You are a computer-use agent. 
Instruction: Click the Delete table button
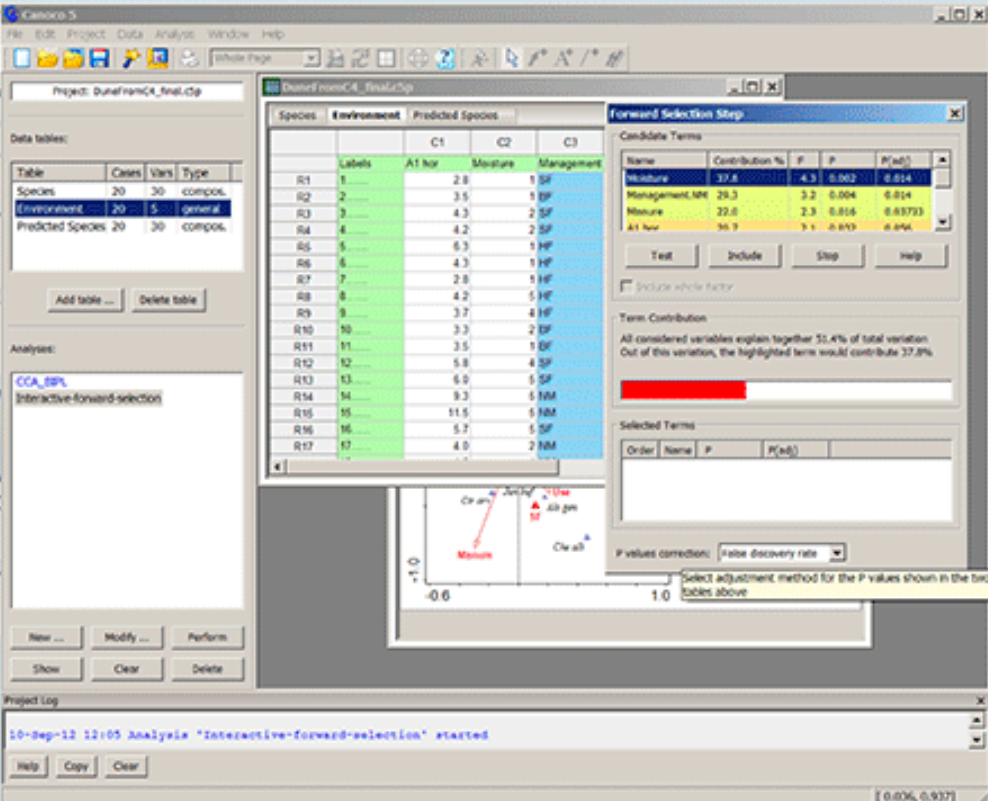pyautogui.click(x=168, y=300)
